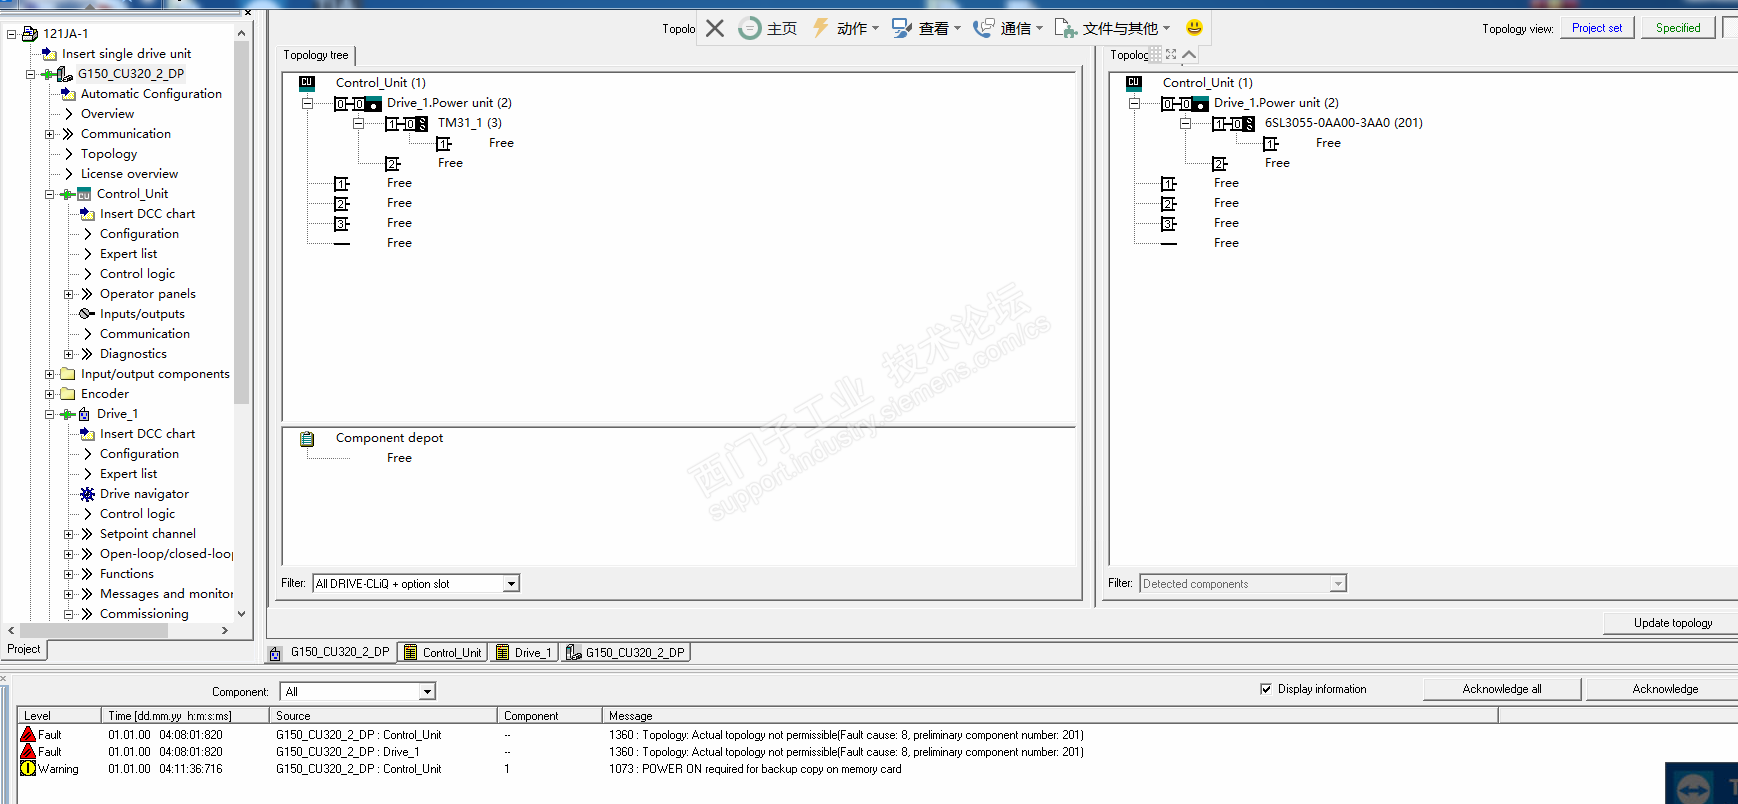
Task: Switch to the Topology tree tab
Action: point(316,55)
